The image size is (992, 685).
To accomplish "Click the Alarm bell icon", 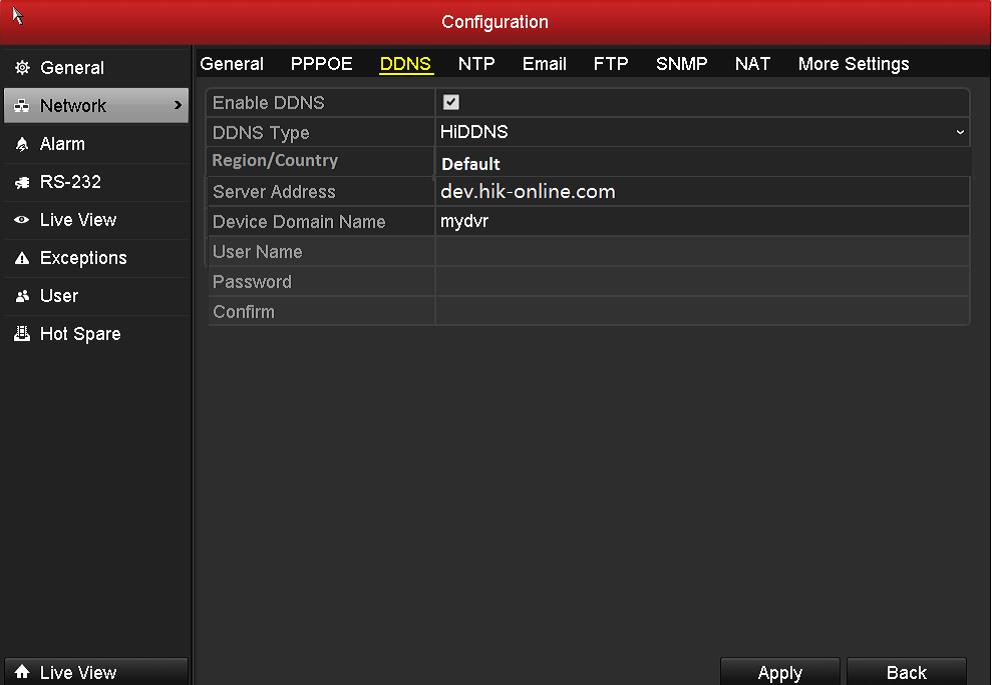I will tap(22, 144).
